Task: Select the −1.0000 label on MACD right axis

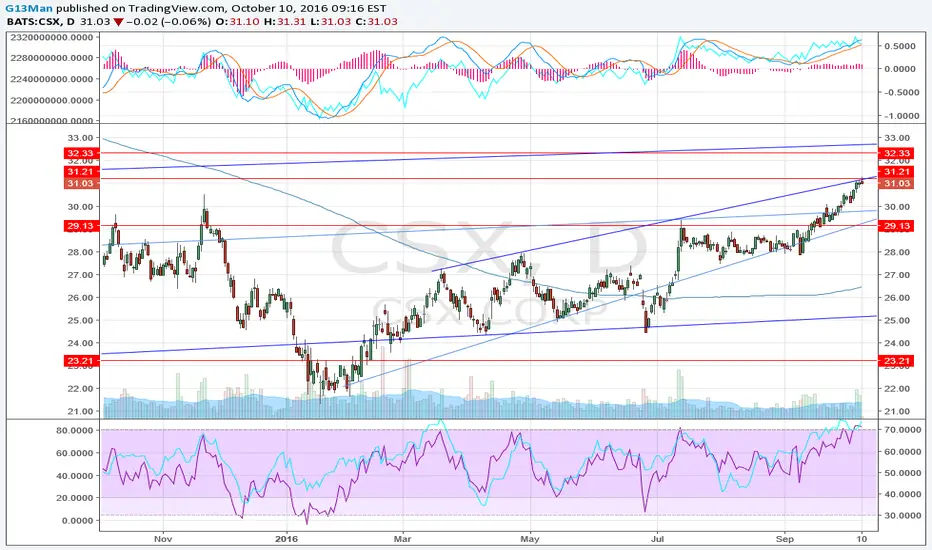Action: [900, 116]
